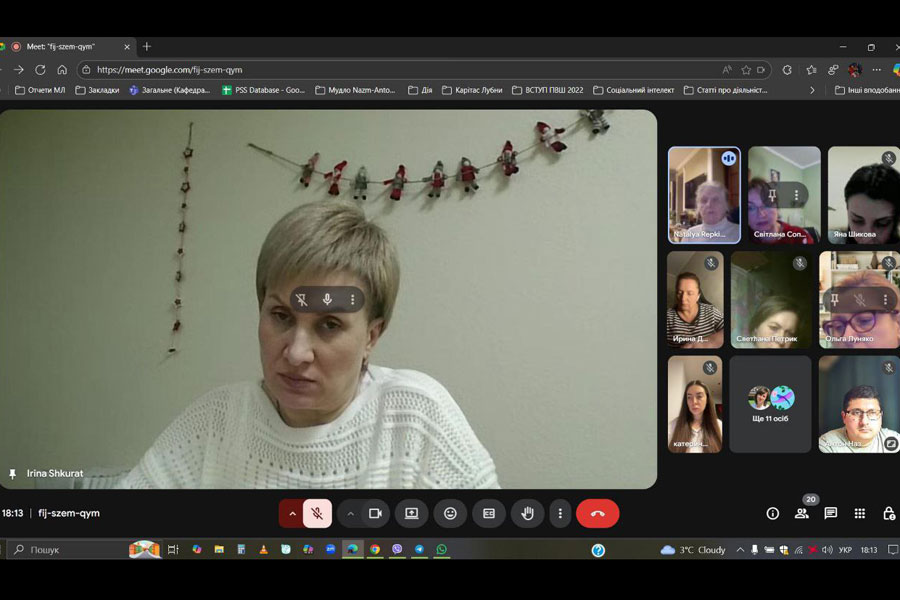Click the Present screen icon

[411, 513]
